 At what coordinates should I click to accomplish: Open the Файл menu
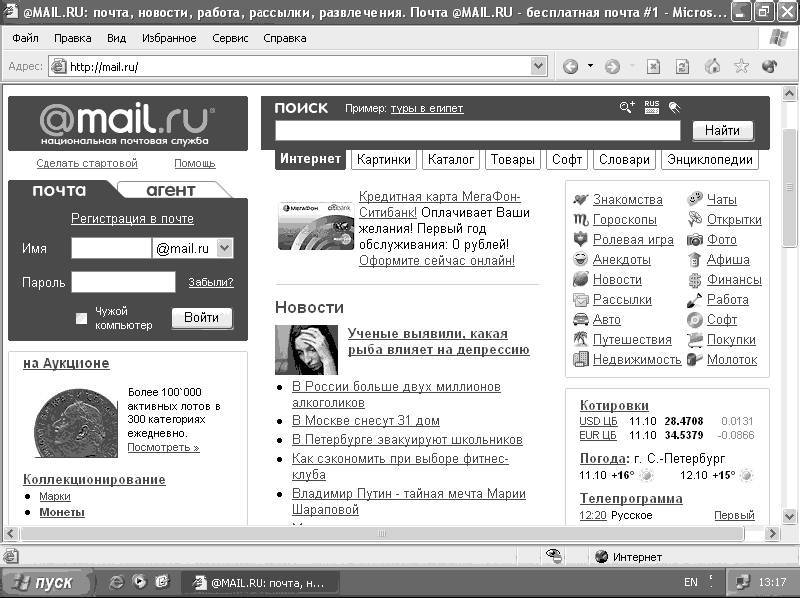26,38
